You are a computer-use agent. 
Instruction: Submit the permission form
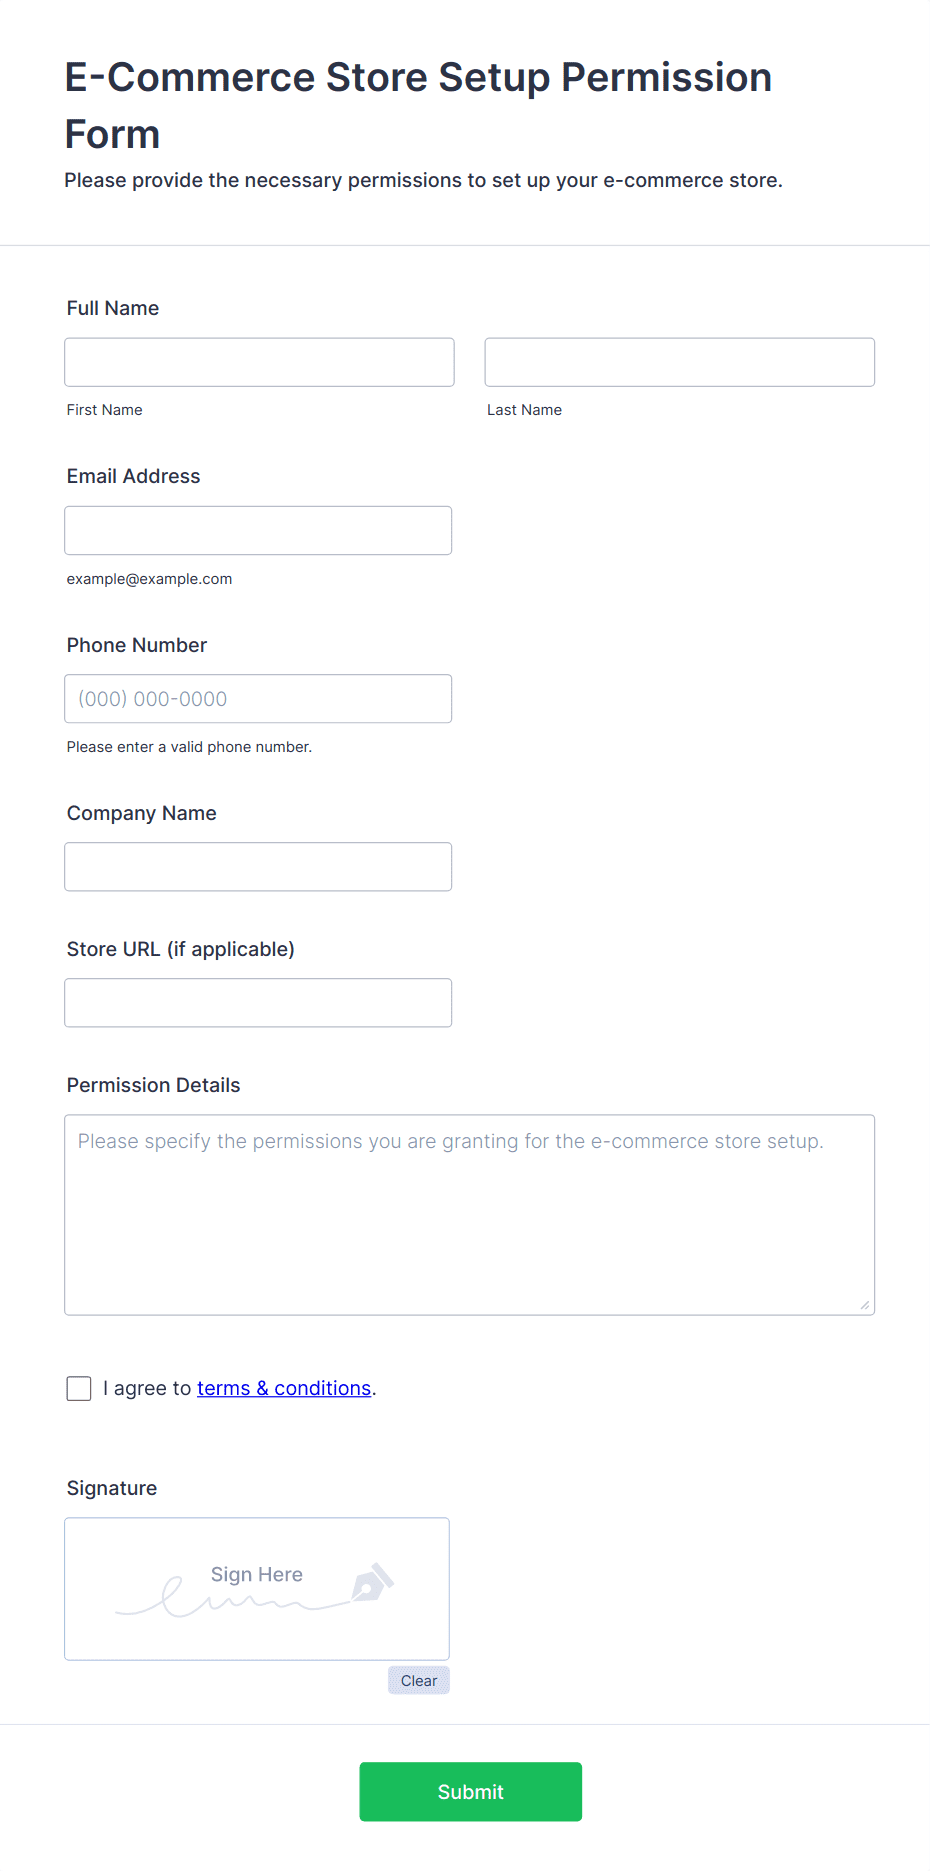[471, 1792]
